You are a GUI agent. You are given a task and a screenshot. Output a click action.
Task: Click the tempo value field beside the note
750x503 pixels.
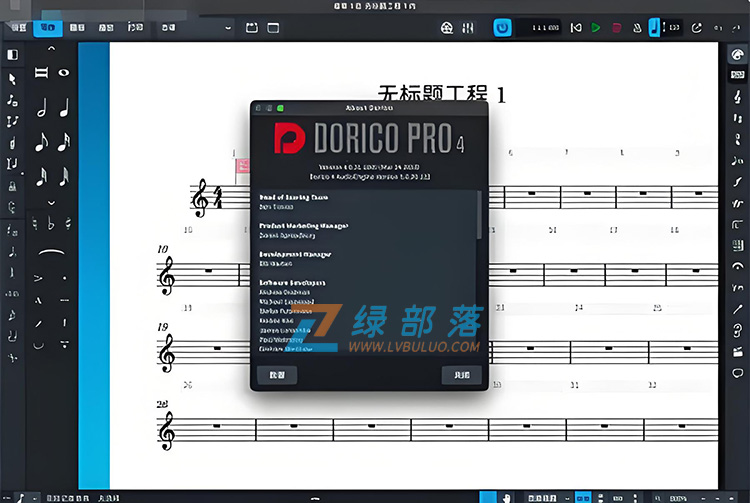pyautogui.click(x=672, y=28)
